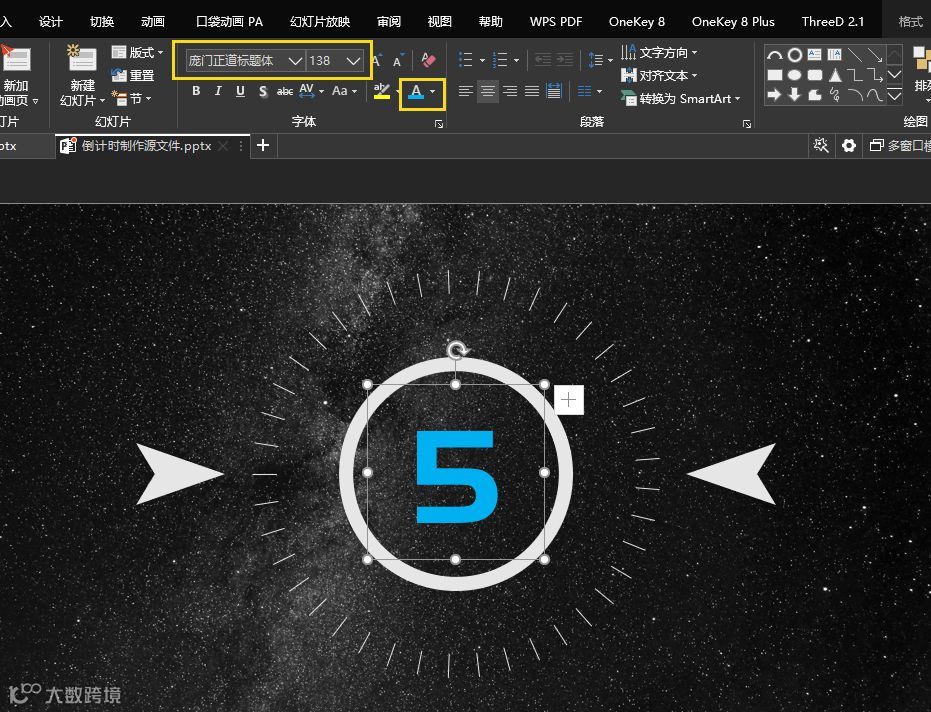Select the right block arrow shape
This screenshot has height=712, width=931.
[x=774, y=94]
